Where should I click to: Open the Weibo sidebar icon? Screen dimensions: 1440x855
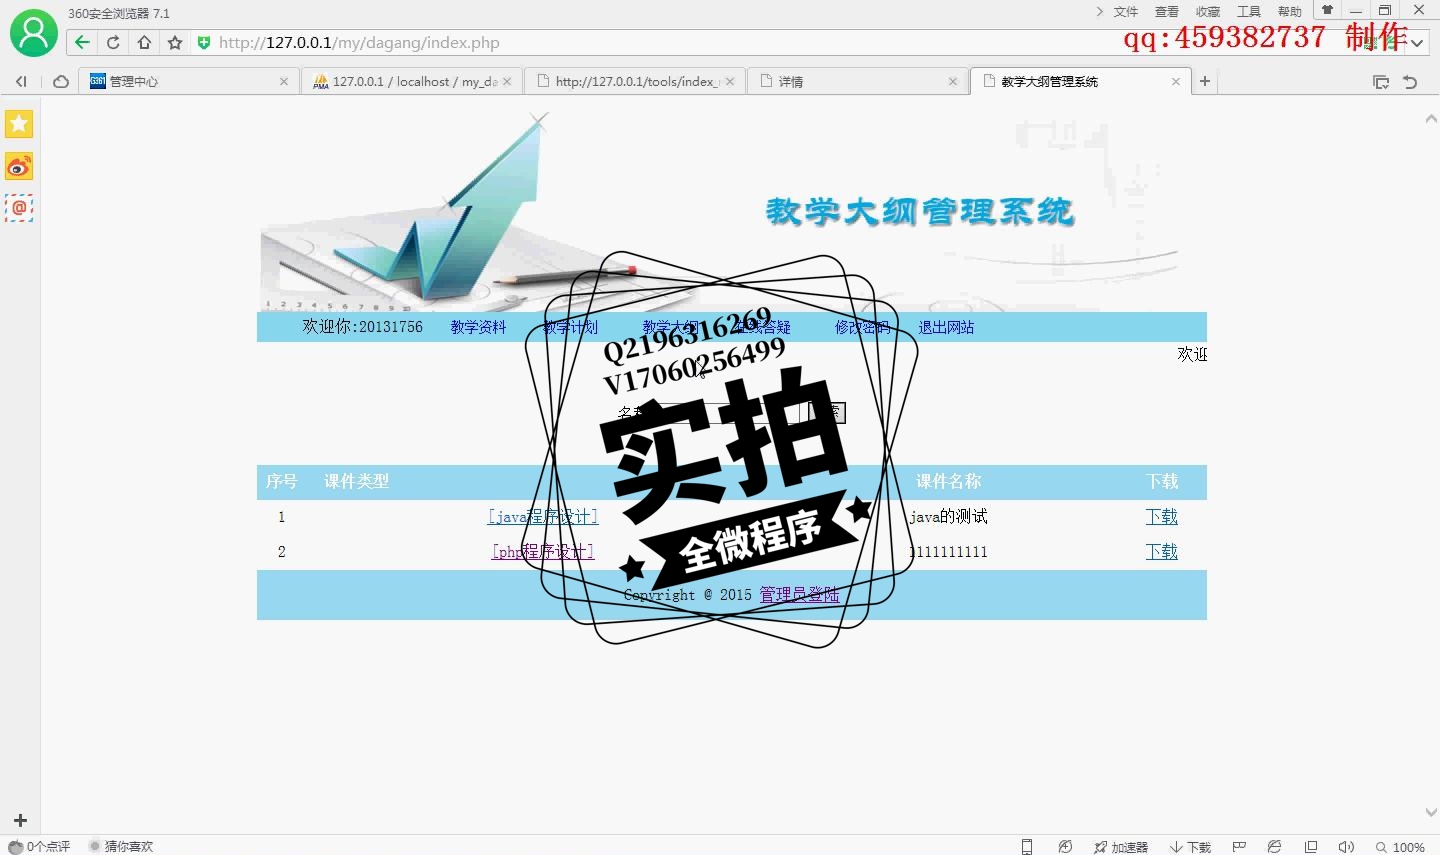[x=19, y=166]
